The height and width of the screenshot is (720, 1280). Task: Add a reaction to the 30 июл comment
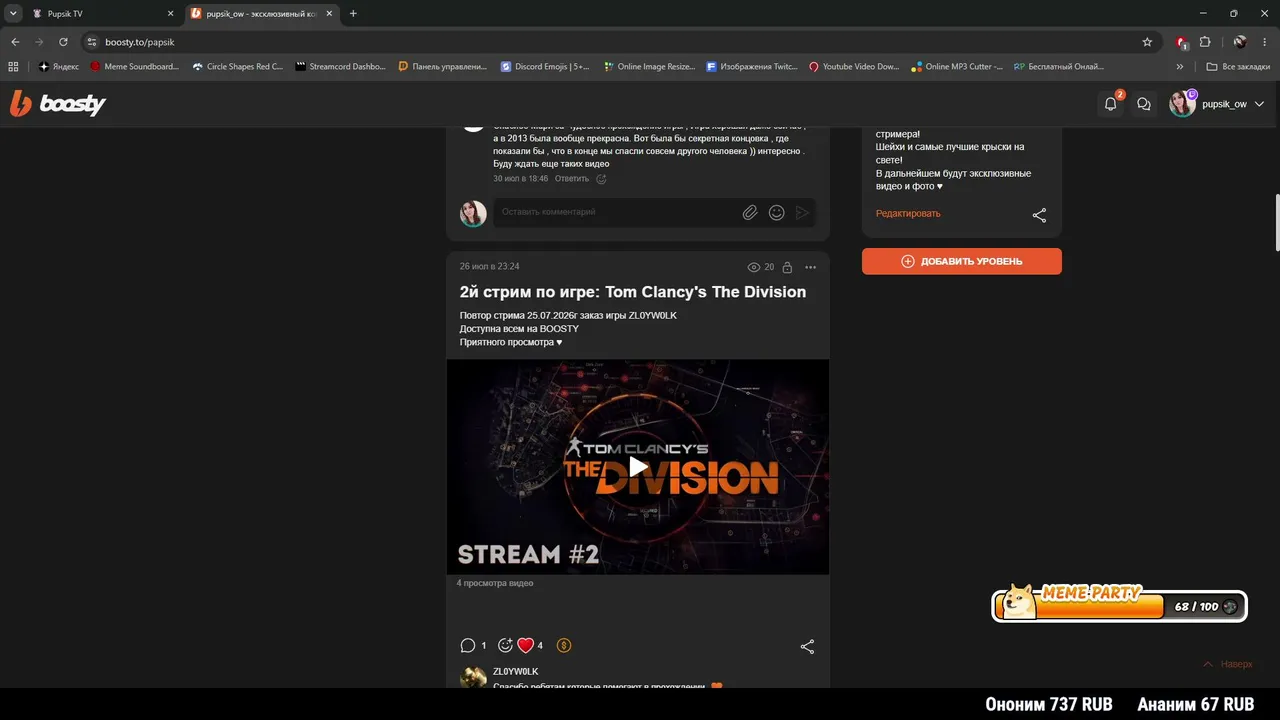coord(601,179)
